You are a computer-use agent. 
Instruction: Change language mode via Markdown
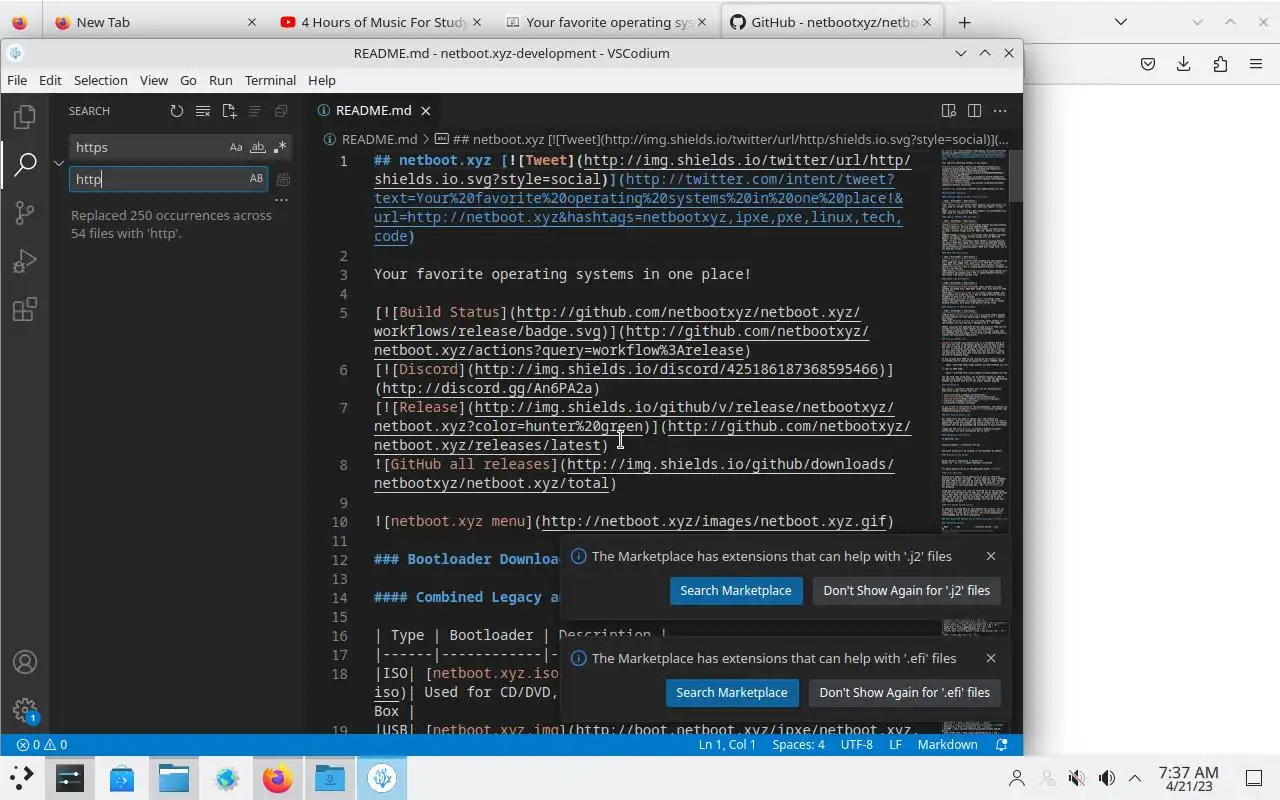947,745
